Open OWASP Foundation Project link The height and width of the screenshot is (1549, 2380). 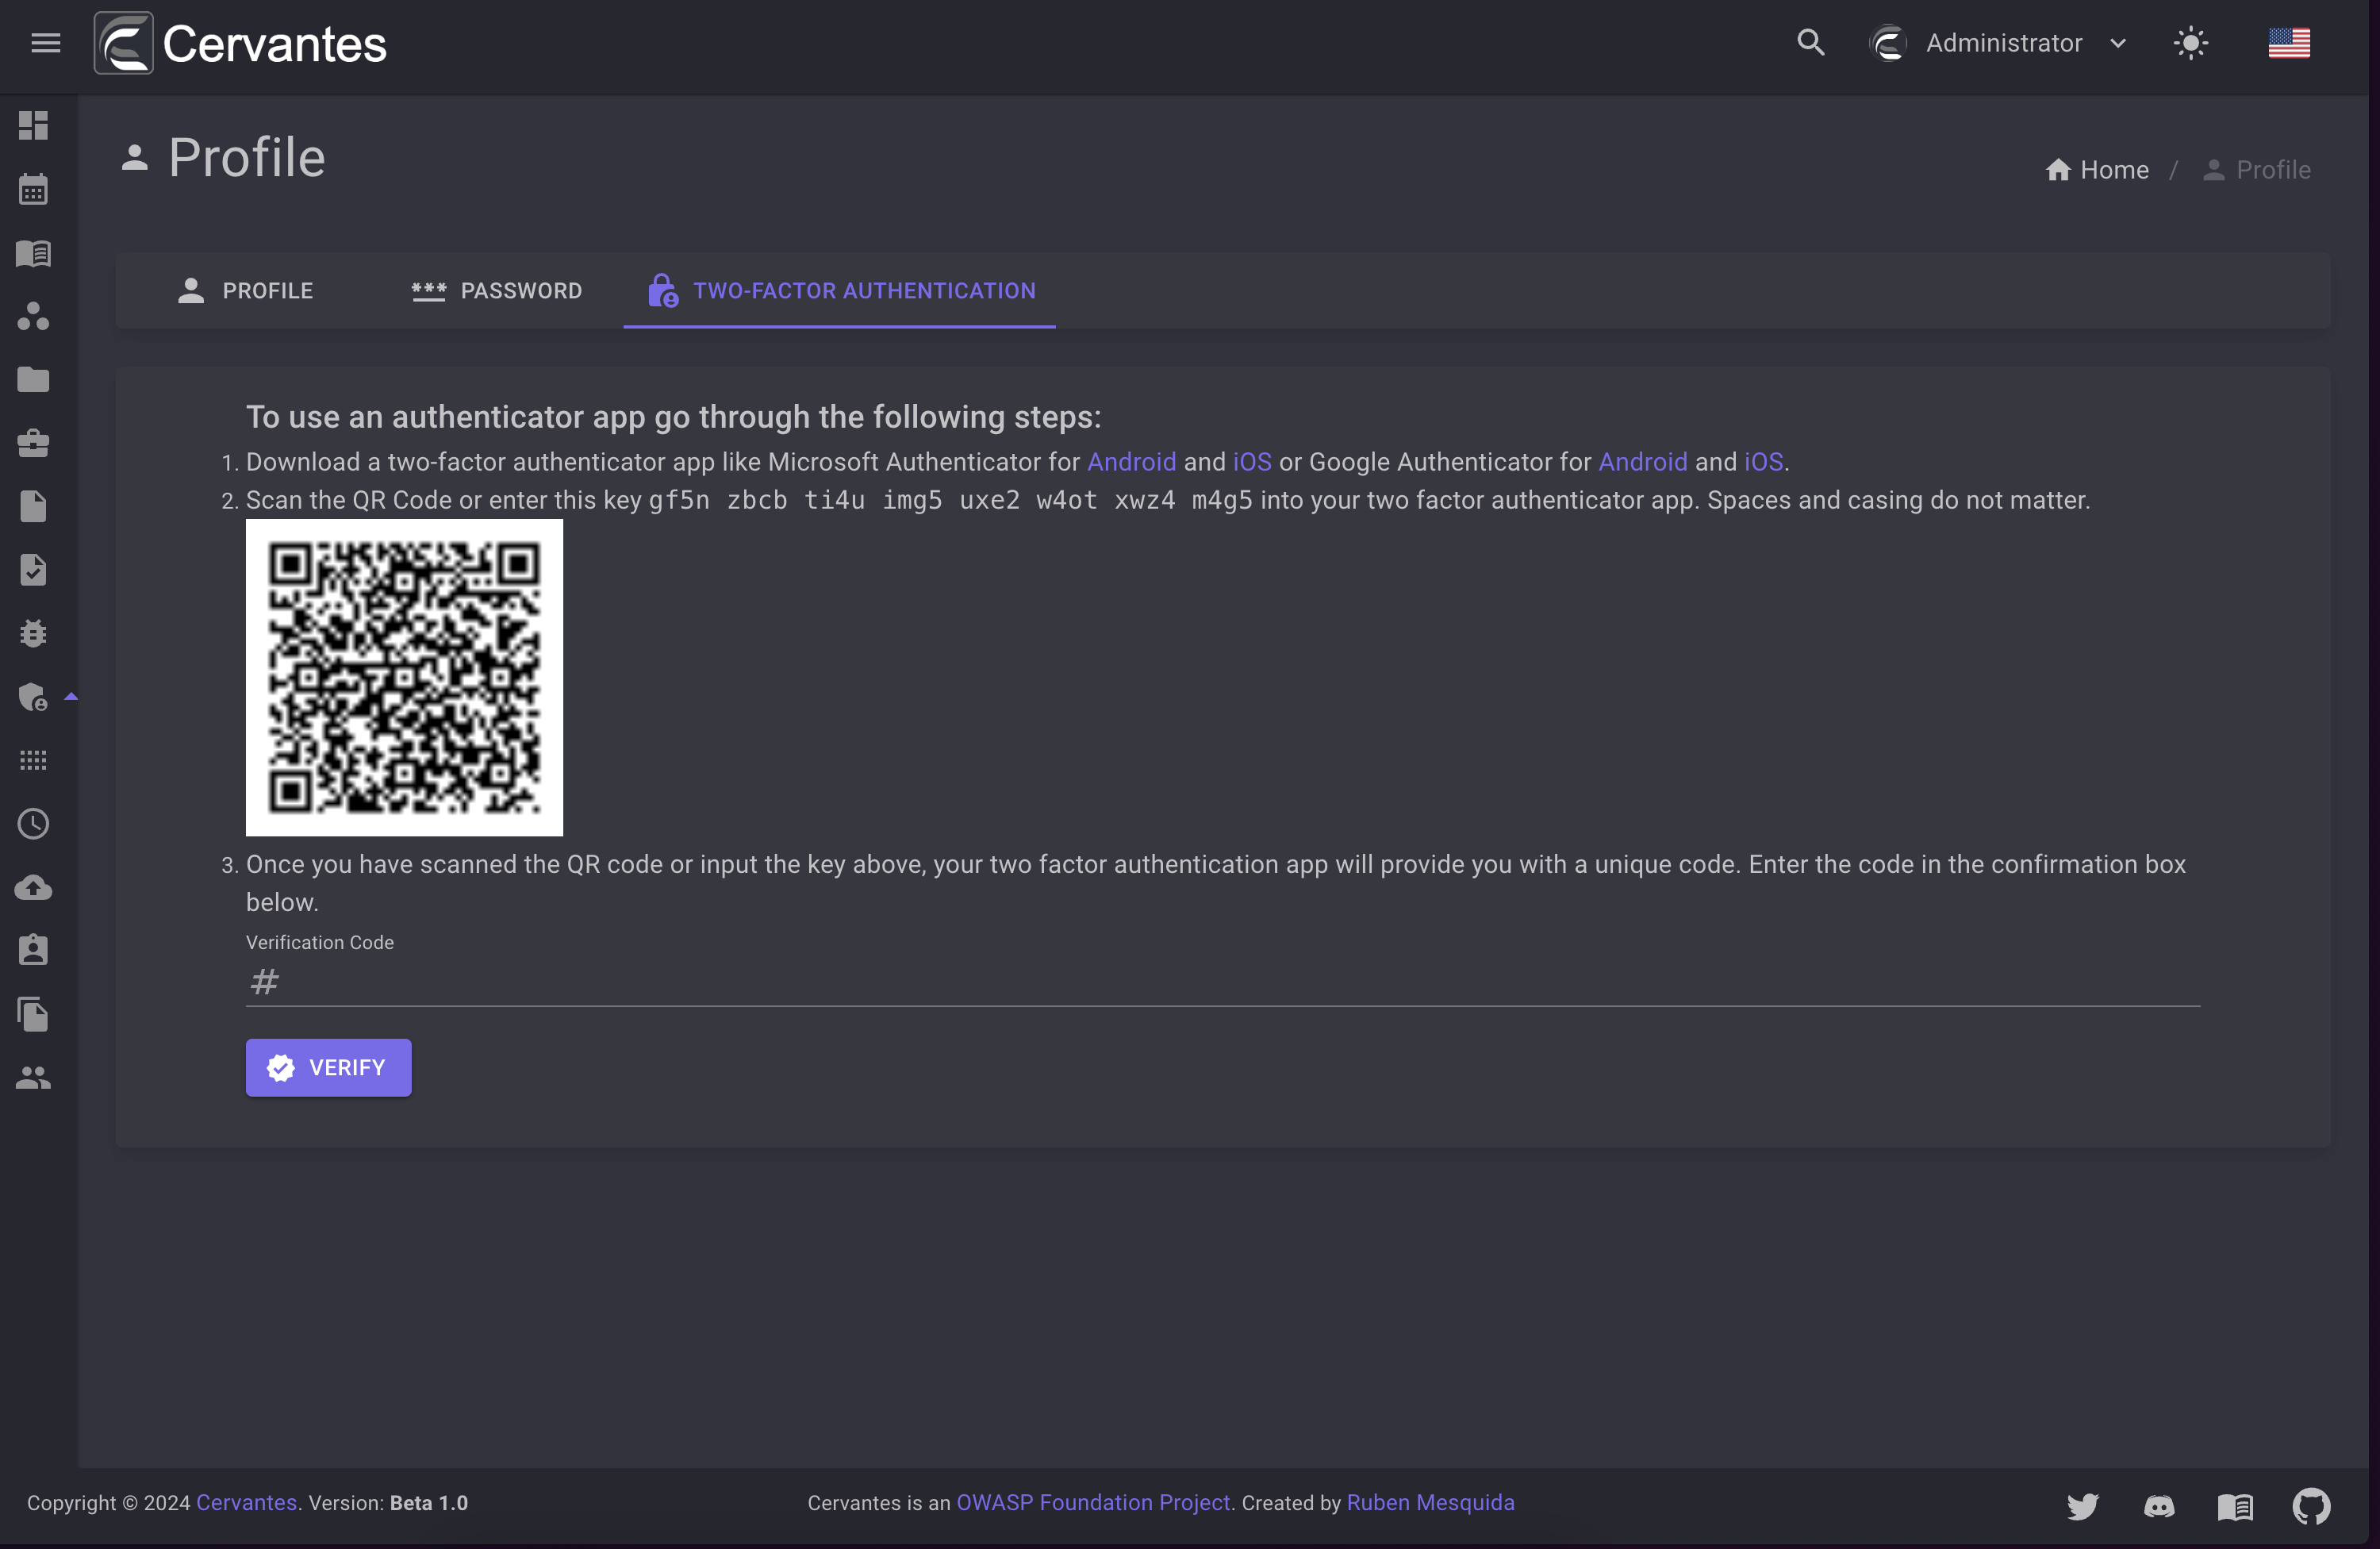pos(1093,1503)
